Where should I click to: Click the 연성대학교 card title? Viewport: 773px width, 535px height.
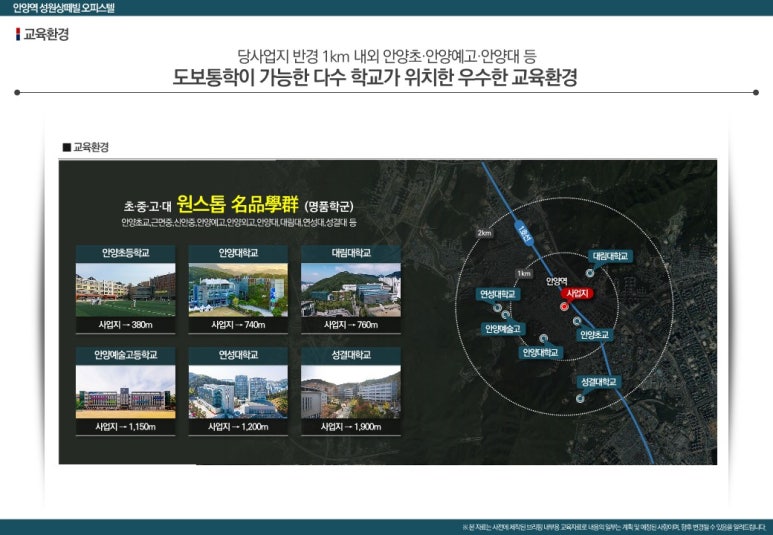(238, 355)
